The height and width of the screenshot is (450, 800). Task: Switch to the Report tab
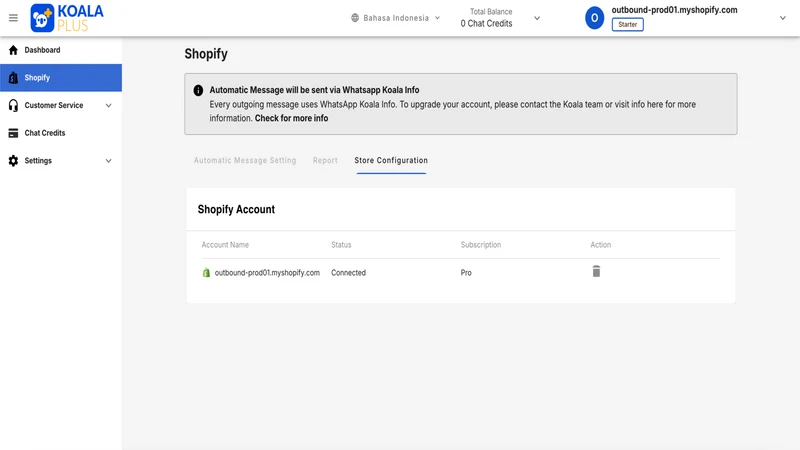tap(325, 160)
